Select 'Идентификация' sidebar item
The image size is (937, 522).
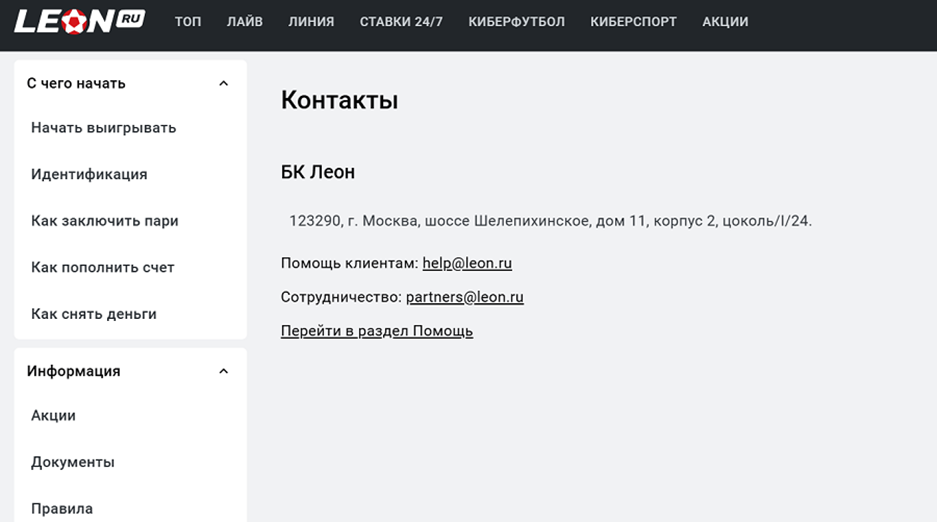coord(89,174)
